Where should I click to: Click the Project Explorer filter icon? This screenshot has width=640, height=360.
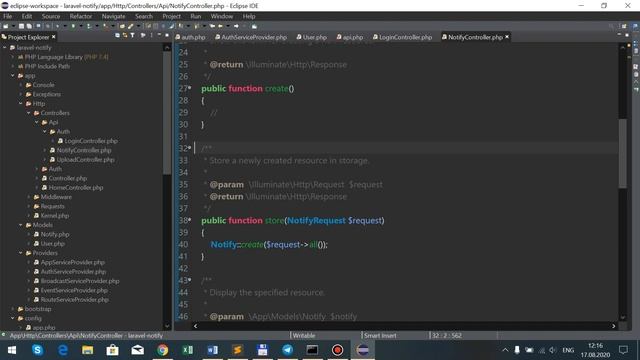point(133,36)
